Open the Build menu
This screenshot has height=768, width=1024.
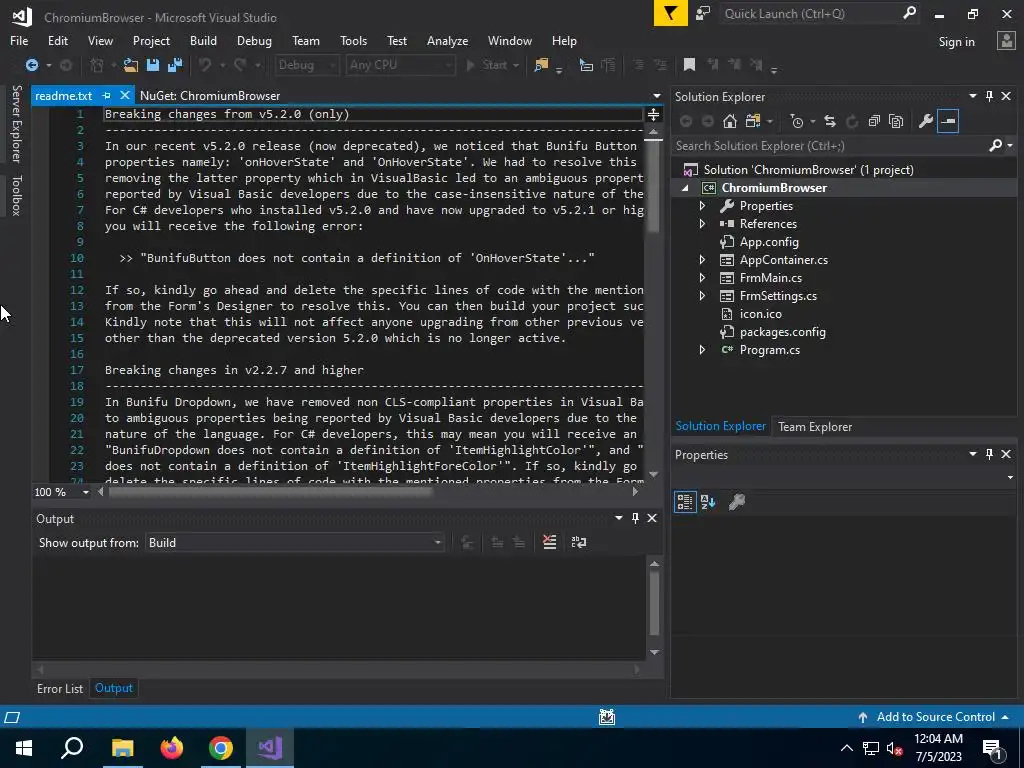click(203, 40)
